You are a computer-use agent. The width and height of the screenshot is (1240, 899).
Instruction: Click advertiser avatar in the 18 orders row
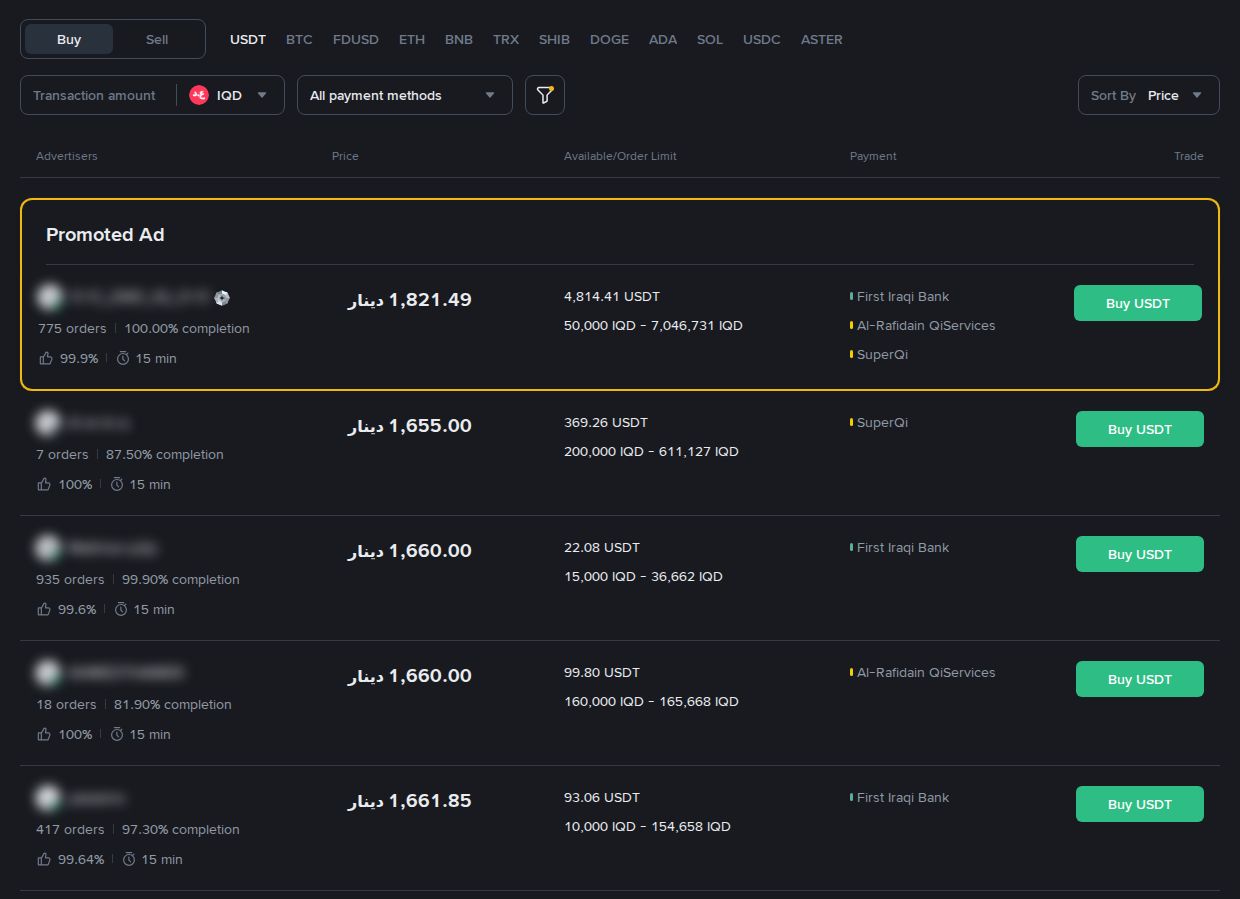(46, 673)
